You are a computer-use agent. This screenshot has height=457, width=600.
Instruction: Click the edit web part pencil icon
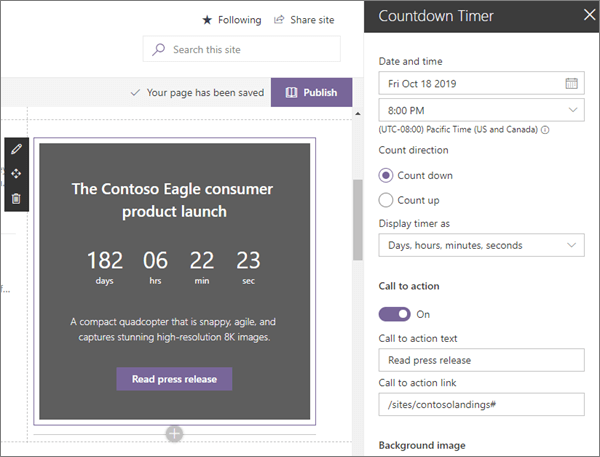click(x=16, y=149)
